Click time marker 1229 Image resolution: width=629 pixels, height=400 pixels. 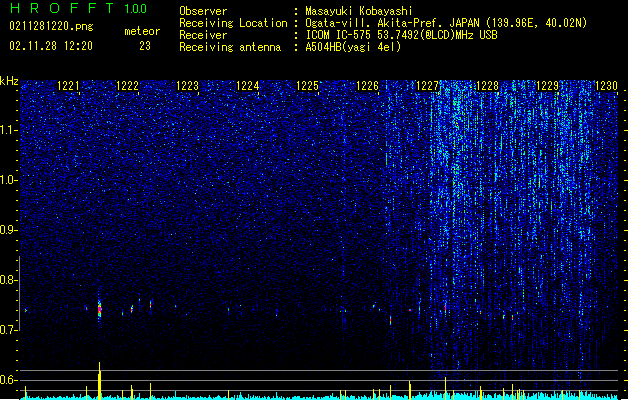coord(548,86)
